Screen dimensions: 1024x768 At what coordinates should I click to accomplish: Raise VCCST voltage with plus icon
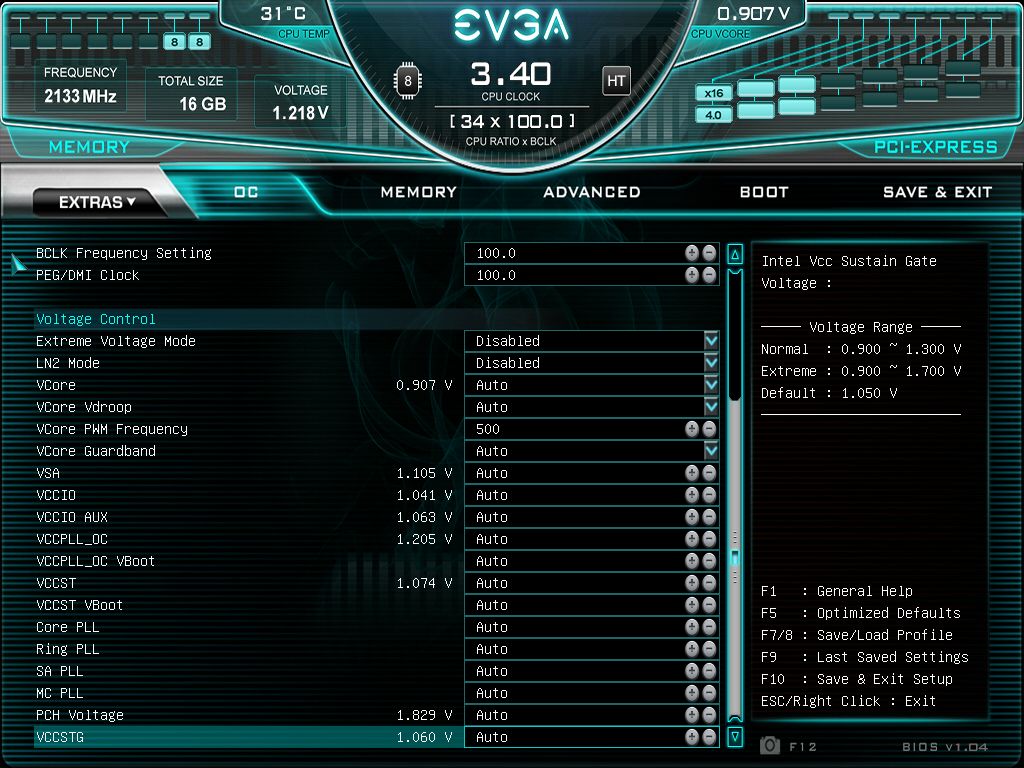(692, 583)
